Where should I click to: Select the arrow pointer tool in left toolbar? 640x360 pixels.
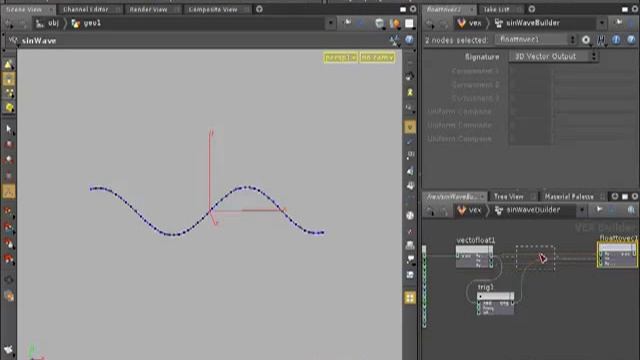click(x=9, y=129)
